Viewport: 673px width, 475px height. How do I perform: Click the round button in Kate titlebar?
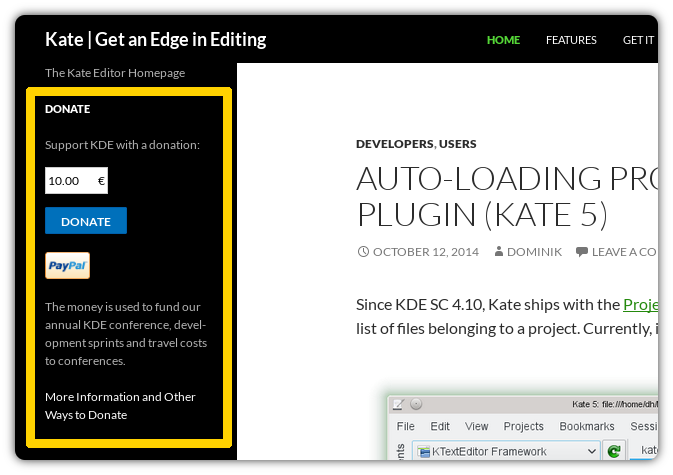pyautogui.click(x=416, y=404)
